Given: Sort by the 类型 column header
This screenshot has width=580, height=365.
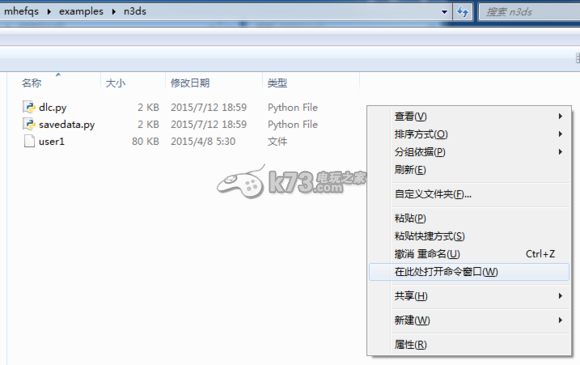Looking at the screenshot, I should (x=277, y=83).
